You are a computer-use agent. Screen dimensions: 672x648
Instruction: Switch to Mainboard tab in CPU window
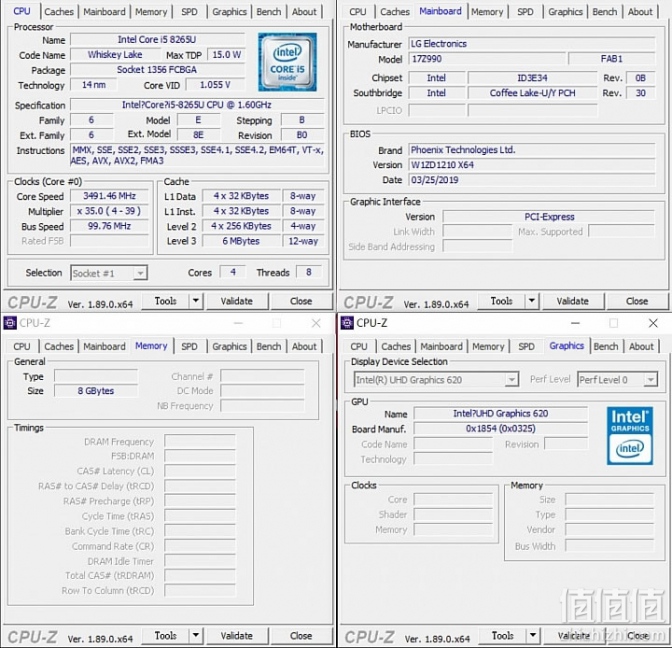[x=104, y=12]
